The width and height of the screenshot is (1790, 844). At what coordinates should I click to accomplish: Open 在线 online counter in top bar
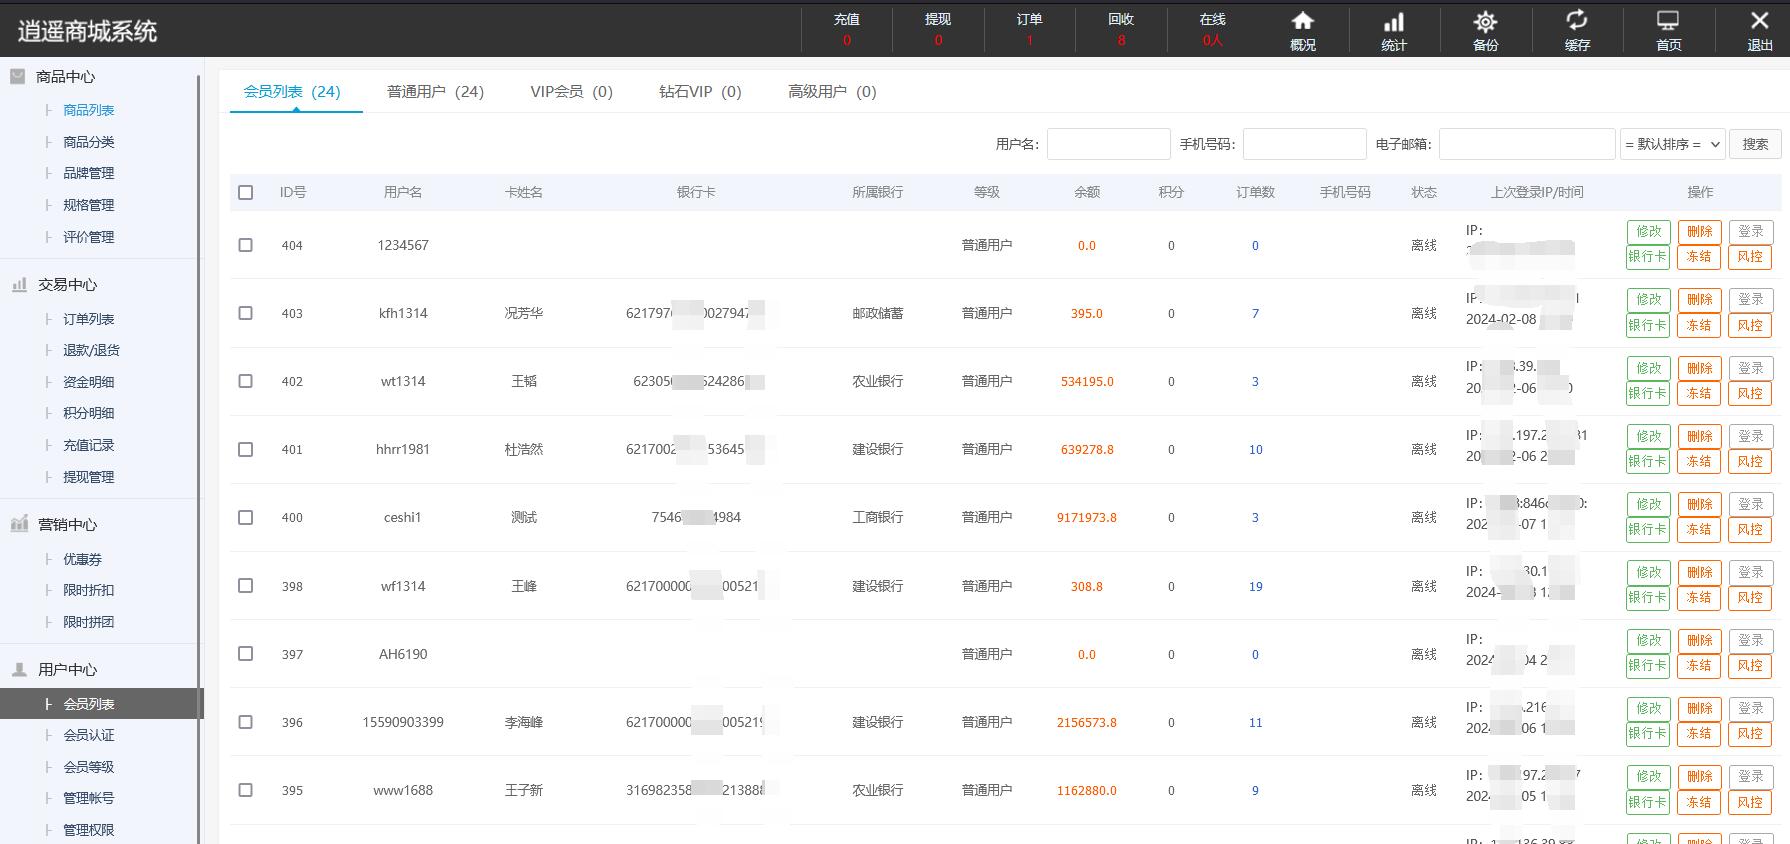(x=1213, y=29)
